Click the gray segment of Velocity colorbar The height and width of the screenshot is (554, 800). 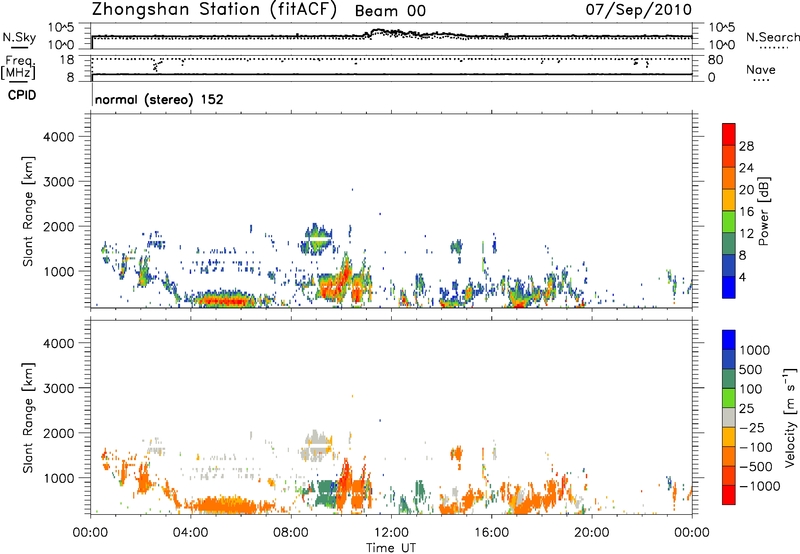729,417
